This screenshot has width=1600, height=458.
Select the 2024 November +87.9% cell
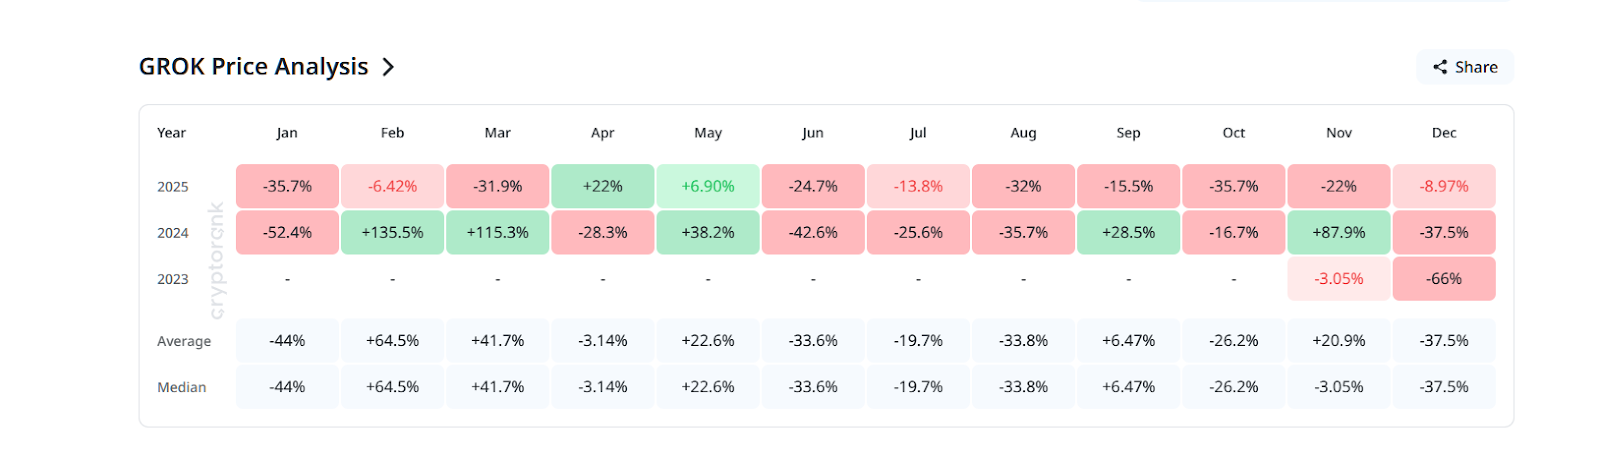click(x=1339, y=232)
